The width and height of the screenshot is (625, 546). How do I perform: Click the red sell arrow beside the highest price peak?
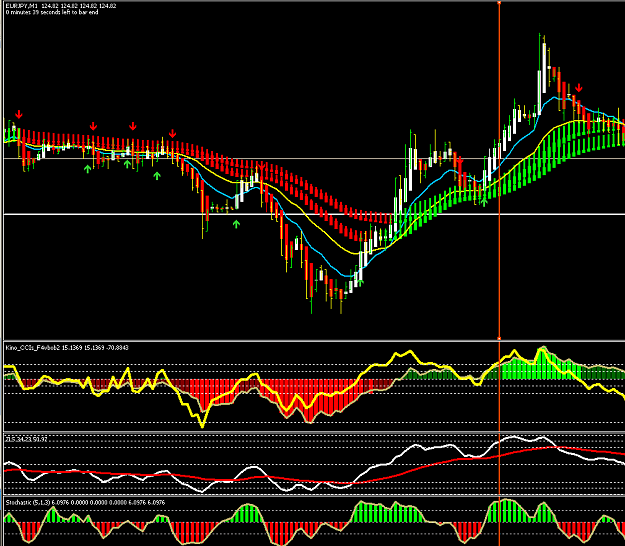[x=579, y=88]
